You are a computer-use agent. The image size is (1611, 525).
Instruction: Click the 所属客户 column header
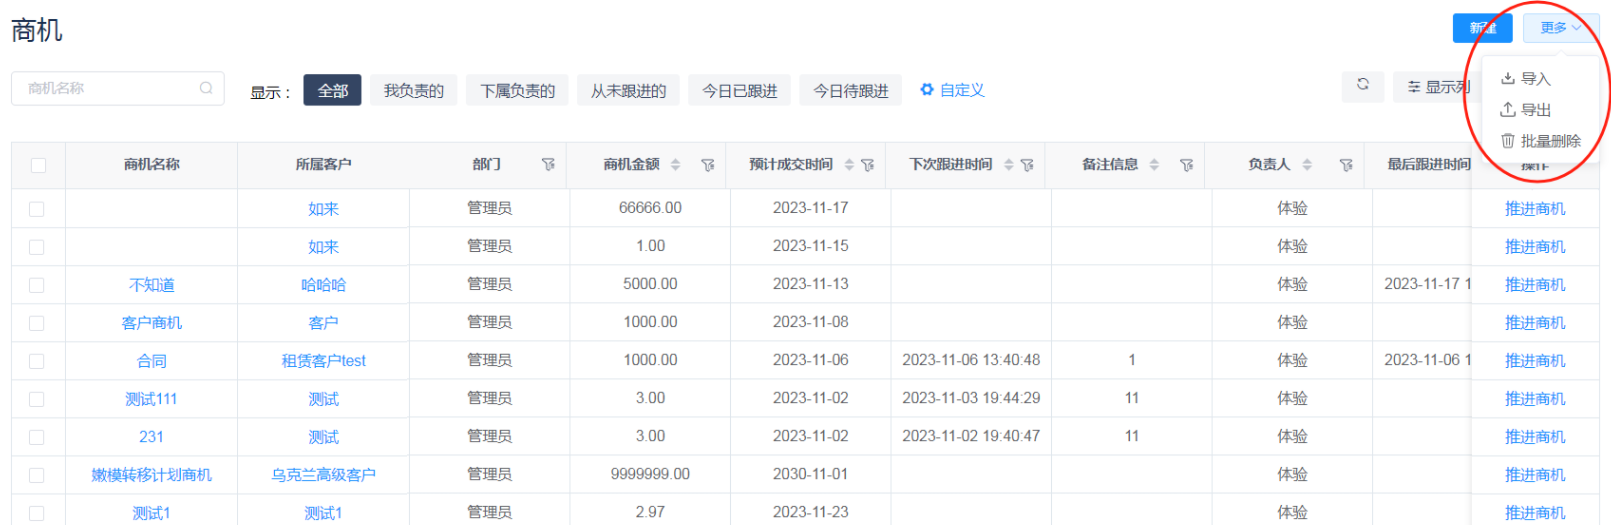pos(323,164)
